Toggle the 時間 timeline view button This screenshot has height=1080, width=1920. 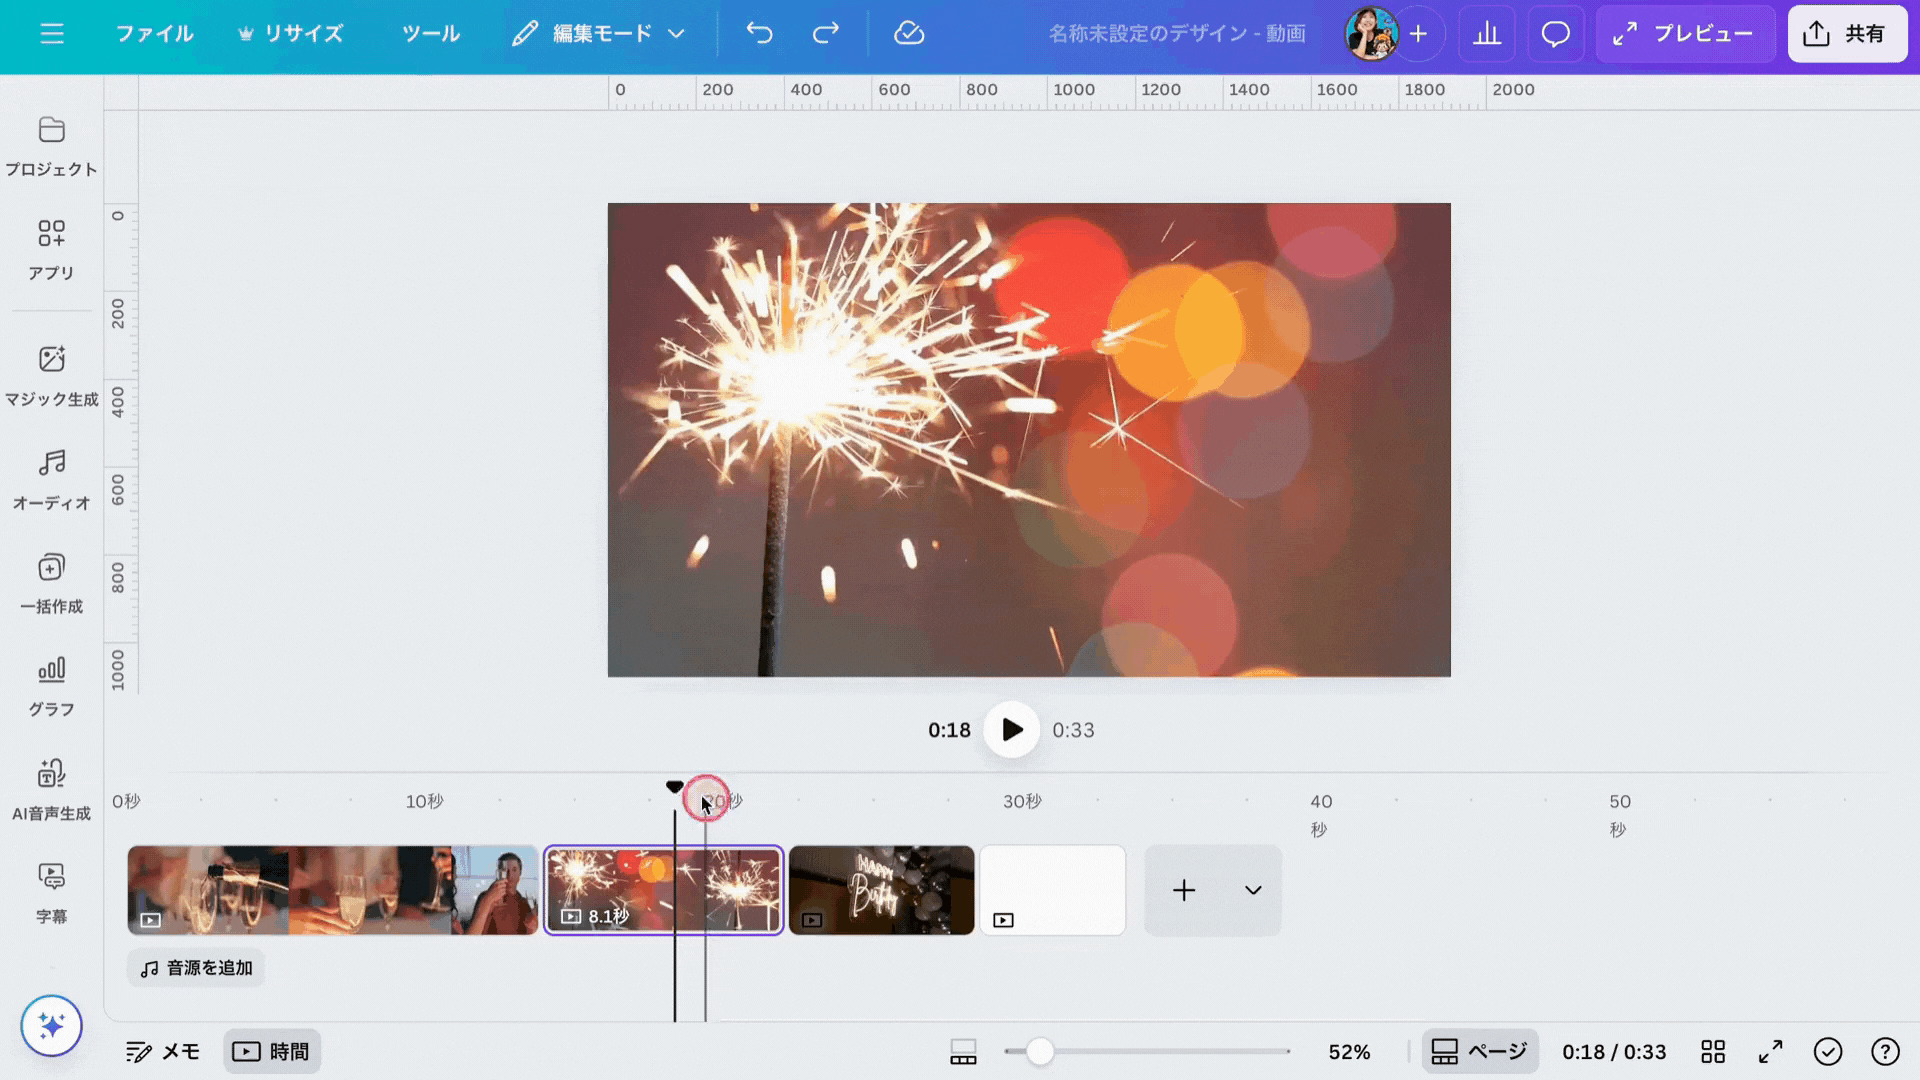pyautogui.click(x=272, y=1052)
